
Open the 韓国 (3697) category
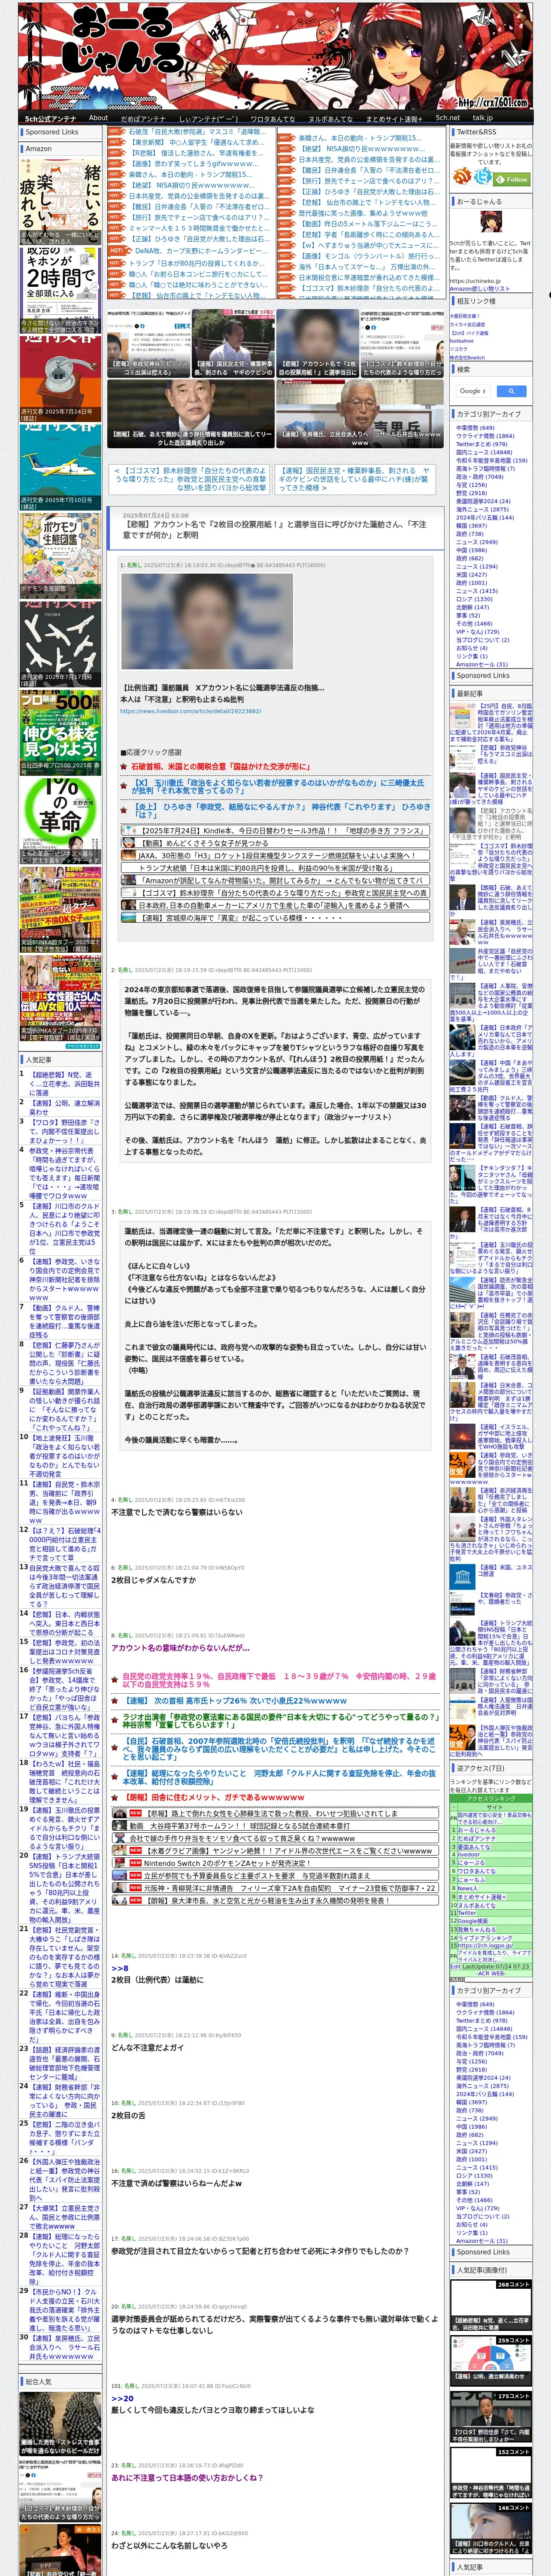click(471, 526)
